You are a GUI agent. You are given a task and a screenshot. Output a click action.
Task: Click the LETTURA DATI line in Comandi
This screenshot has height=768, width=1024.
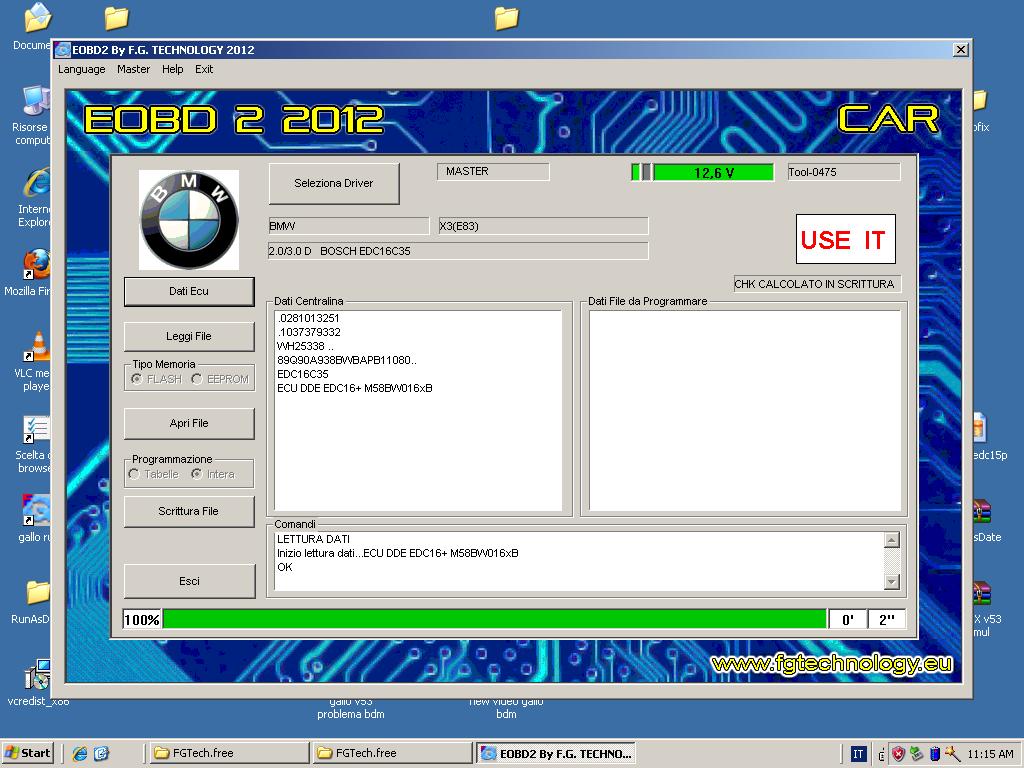[x=313, y=539]
